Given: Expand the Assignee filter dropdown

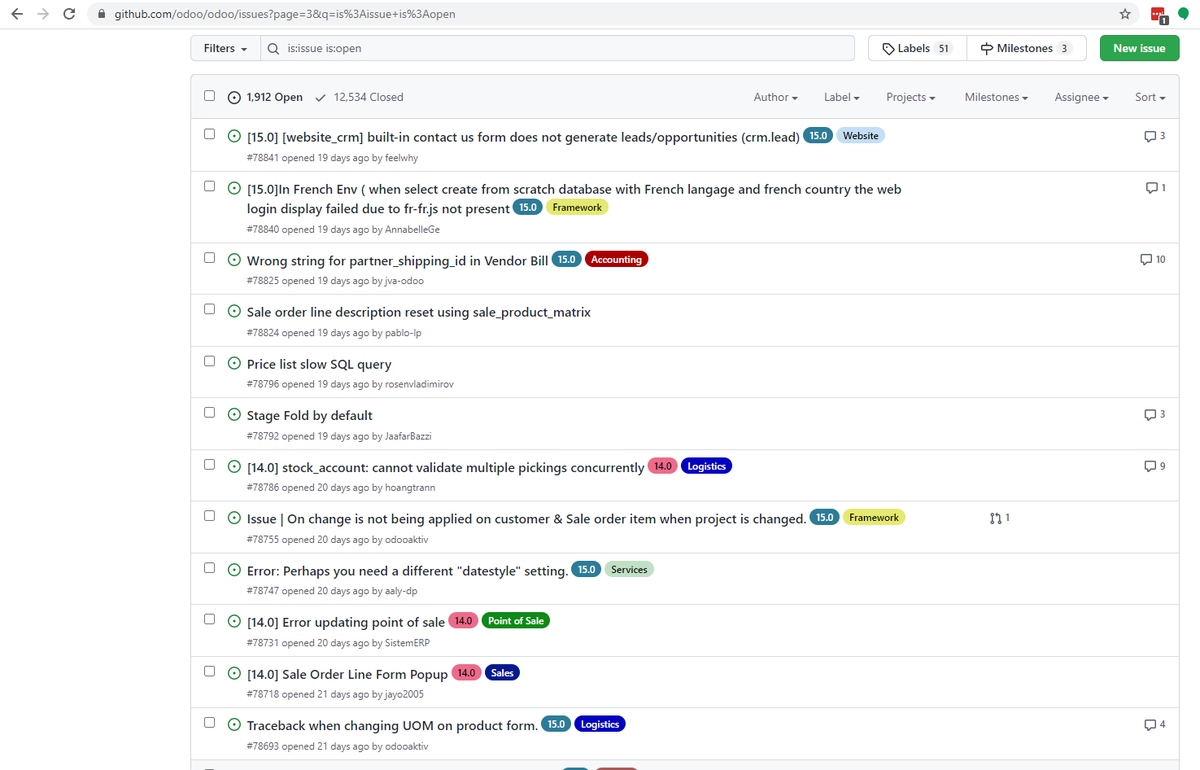Looking at the screenshot, I should tap(1082, 97).
